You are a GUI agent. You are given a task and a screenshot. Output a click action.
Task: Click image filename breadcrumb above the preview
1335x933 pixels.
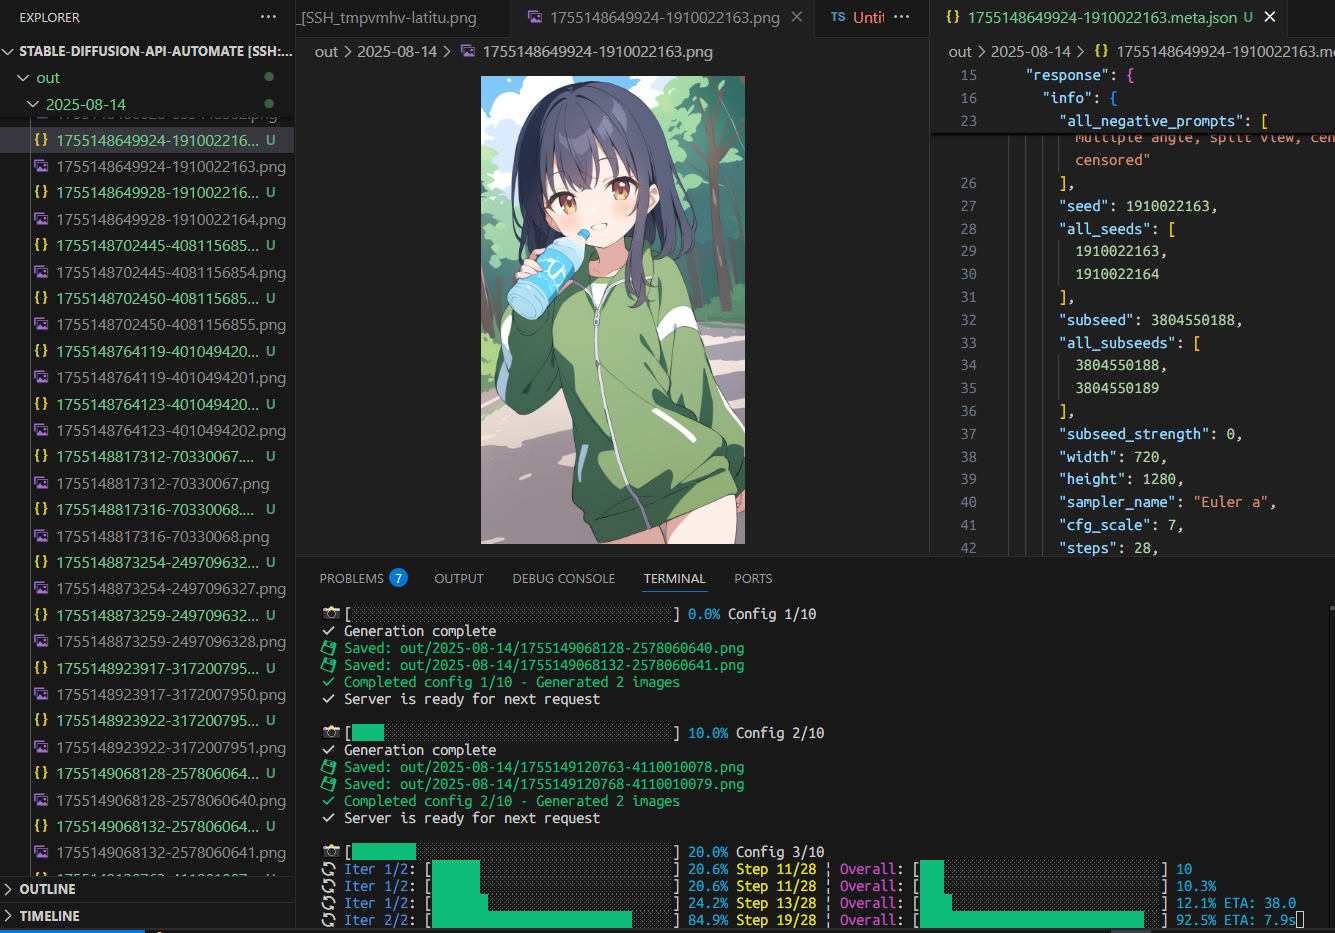[x=597, y=51]
